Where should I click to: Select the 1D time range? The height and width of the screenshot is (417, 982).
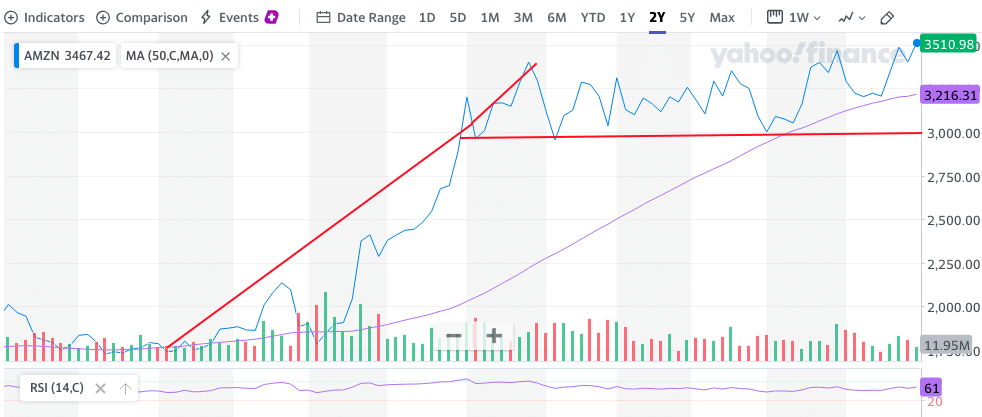[x=427, y=18]
